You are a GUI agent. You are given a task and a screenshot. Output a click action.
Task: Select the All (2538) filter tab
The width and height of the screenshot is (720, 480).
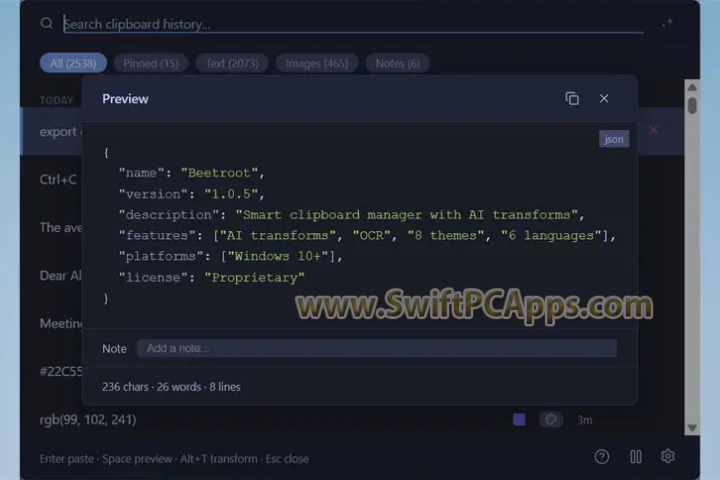click(x=73, y=63)
